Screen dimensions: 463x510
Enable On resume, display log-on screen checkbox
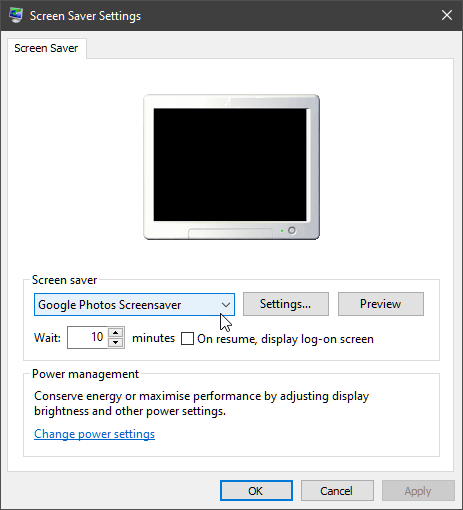(187, 339)
